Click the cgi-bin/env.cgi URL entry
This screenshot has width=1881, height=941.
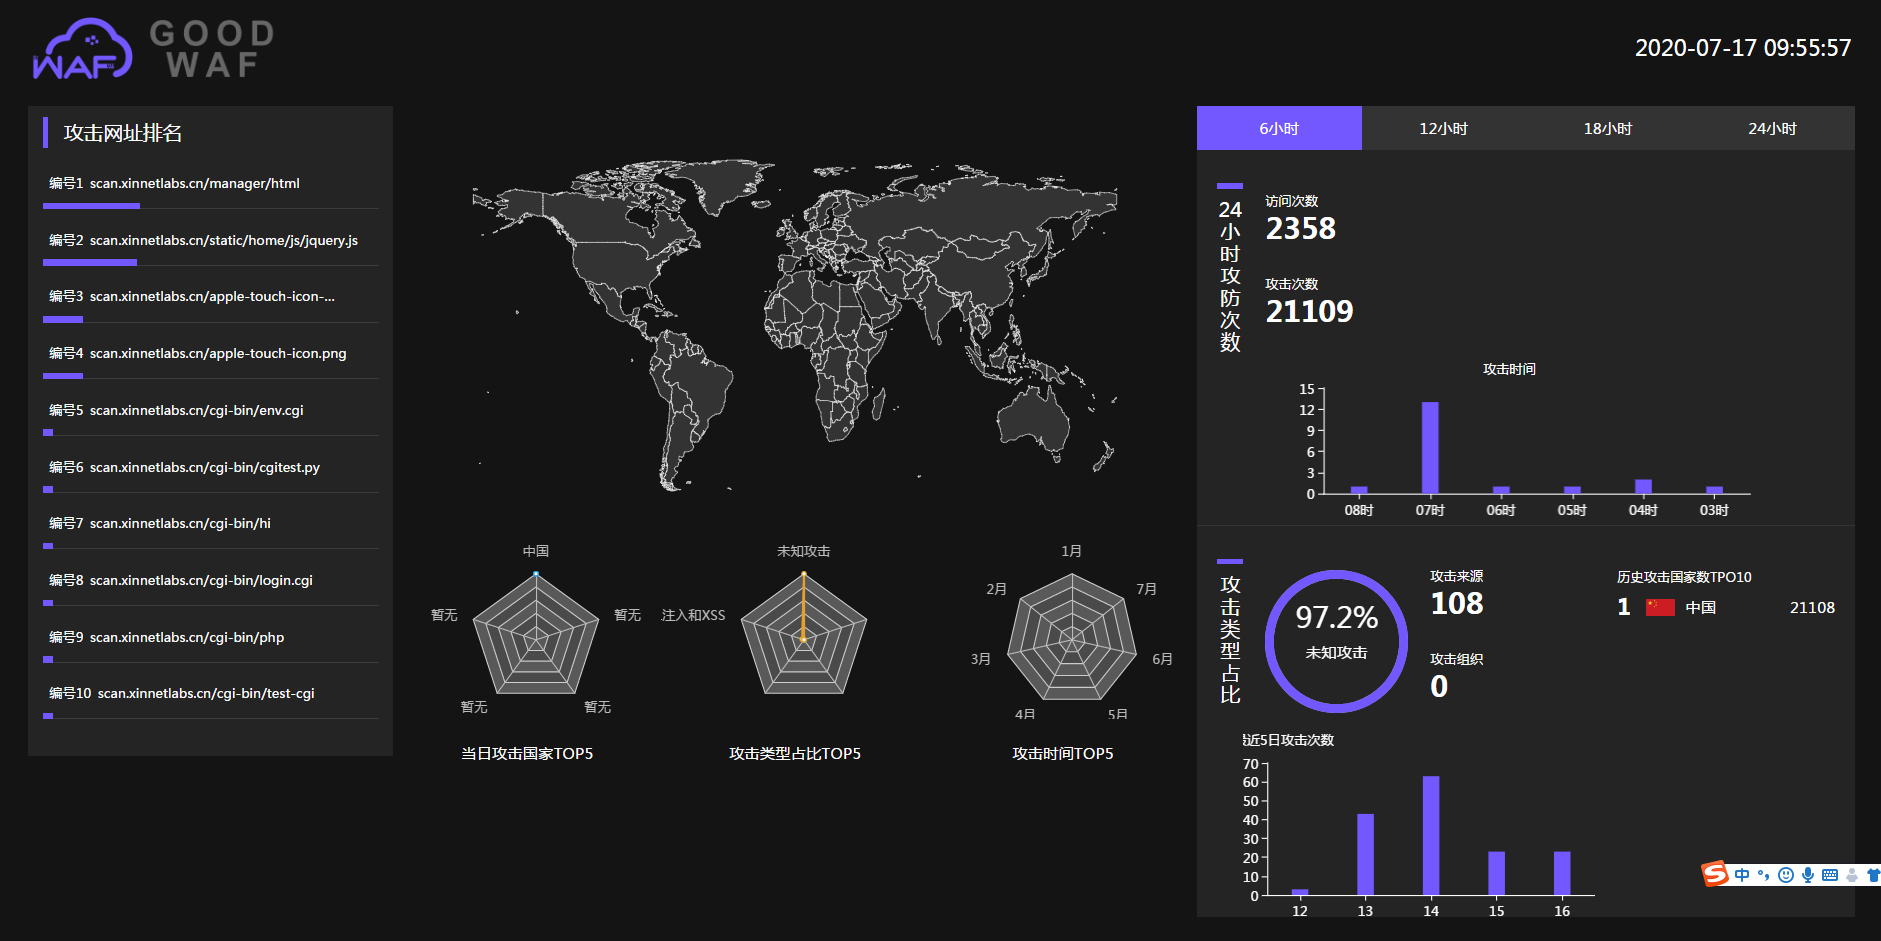[x=196, y=411]
